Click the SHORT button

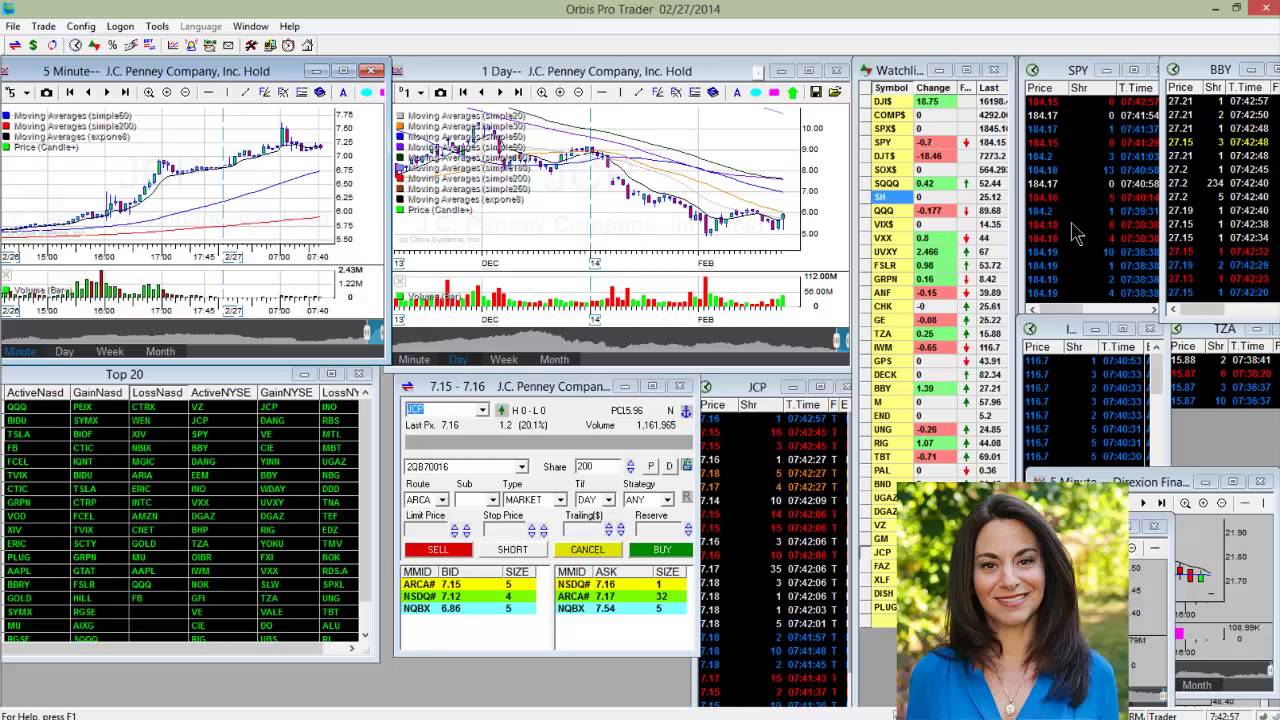coord(512,549)
